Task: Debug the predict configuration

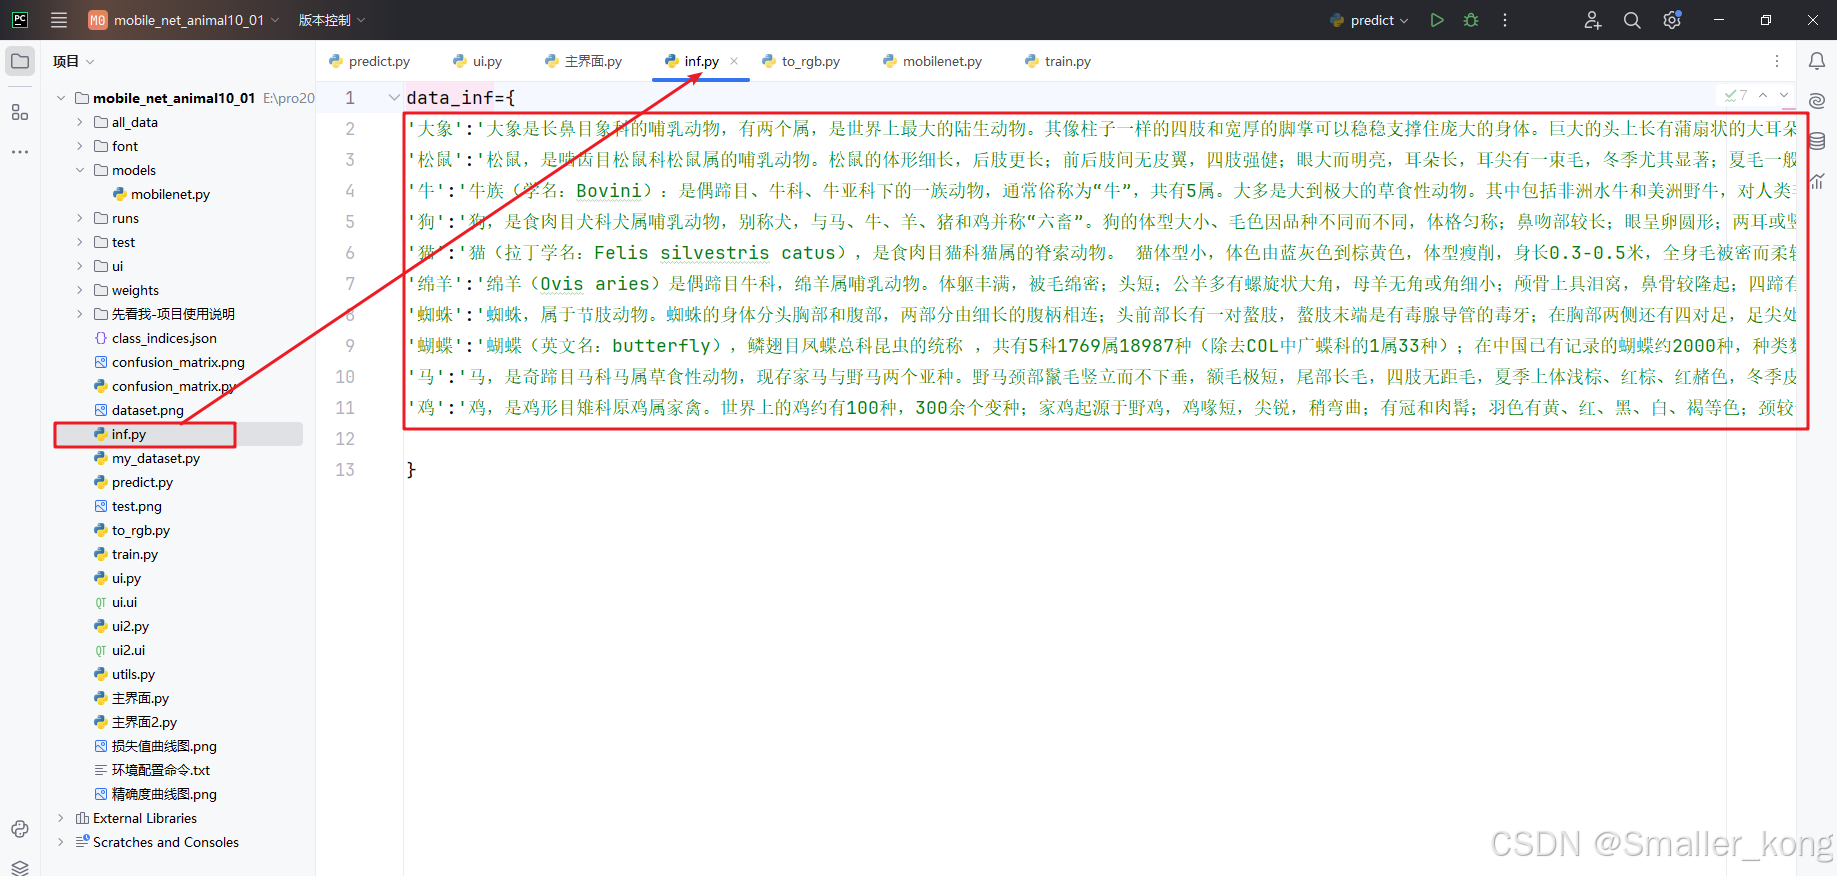Action: pyautogui.click(x=1471, y=20)
